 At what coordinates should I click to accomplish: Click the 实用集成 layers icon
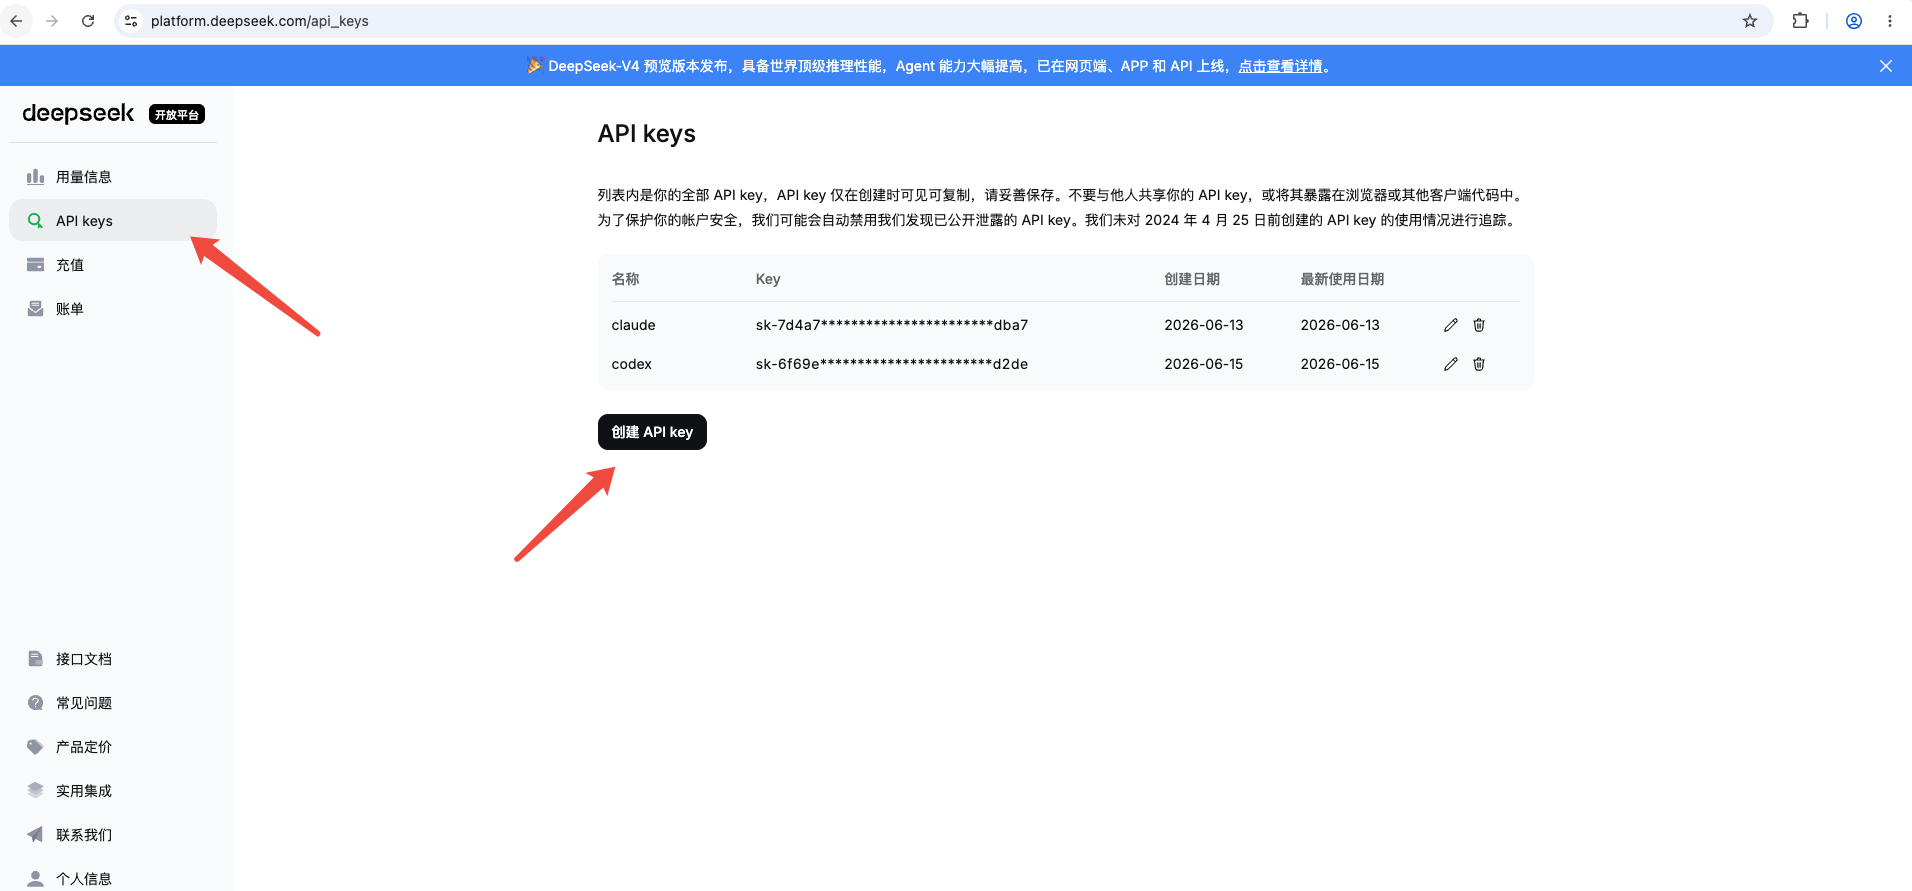coord(35,791)
